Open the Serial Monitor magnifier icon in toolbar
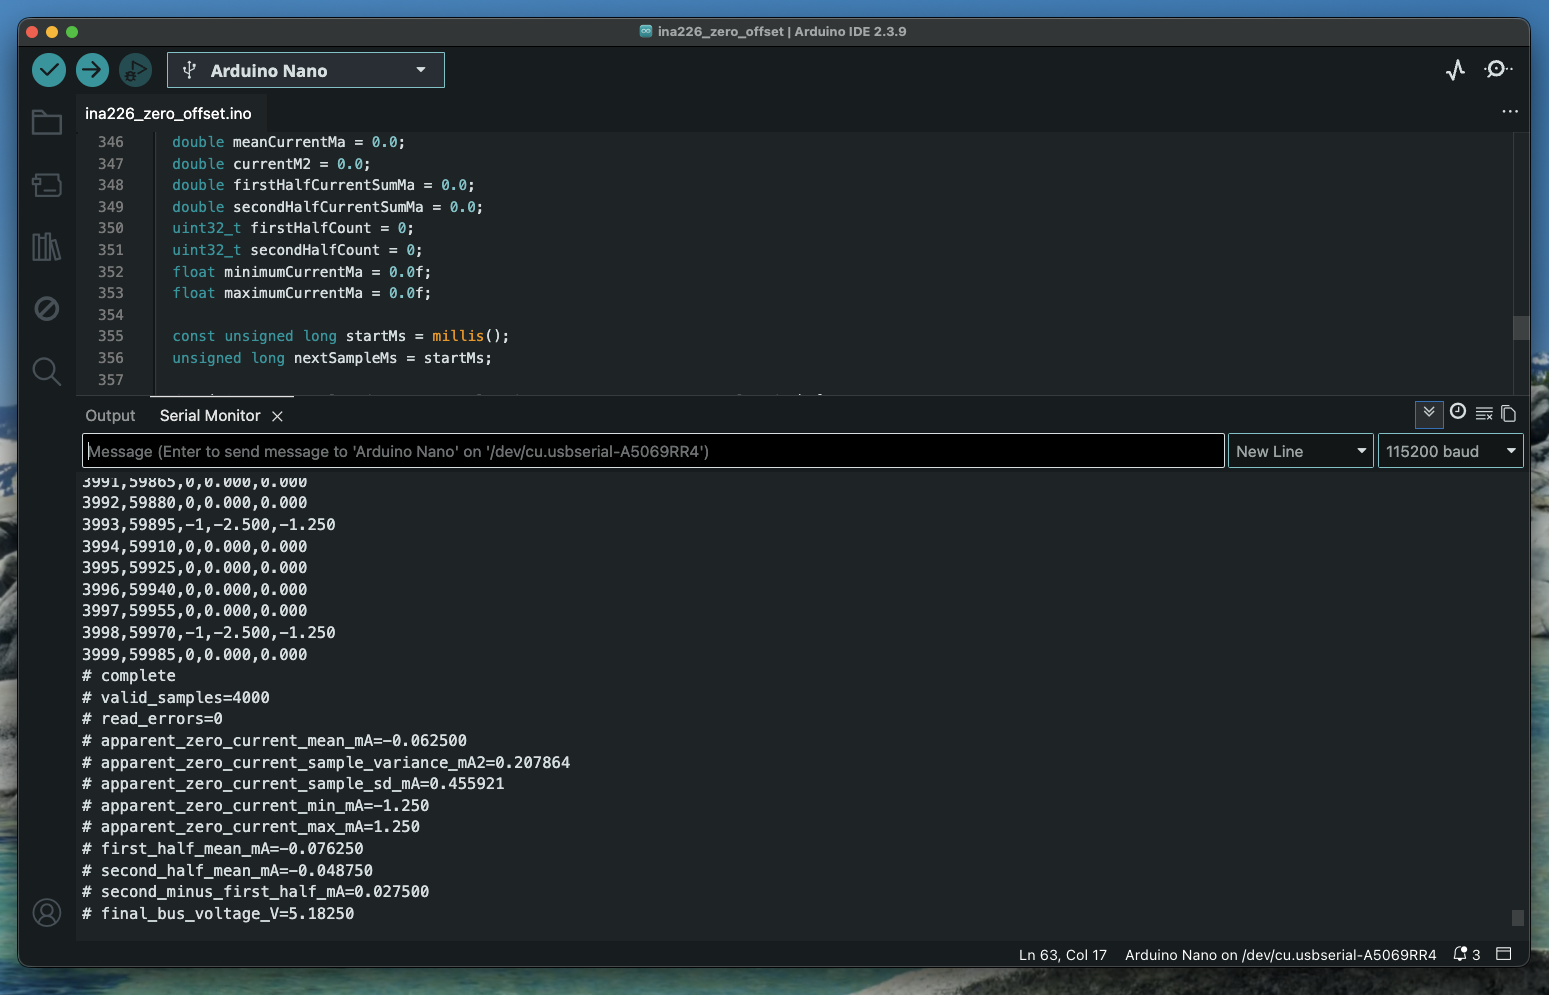 pyautogui.click(x=1498, y=69)
